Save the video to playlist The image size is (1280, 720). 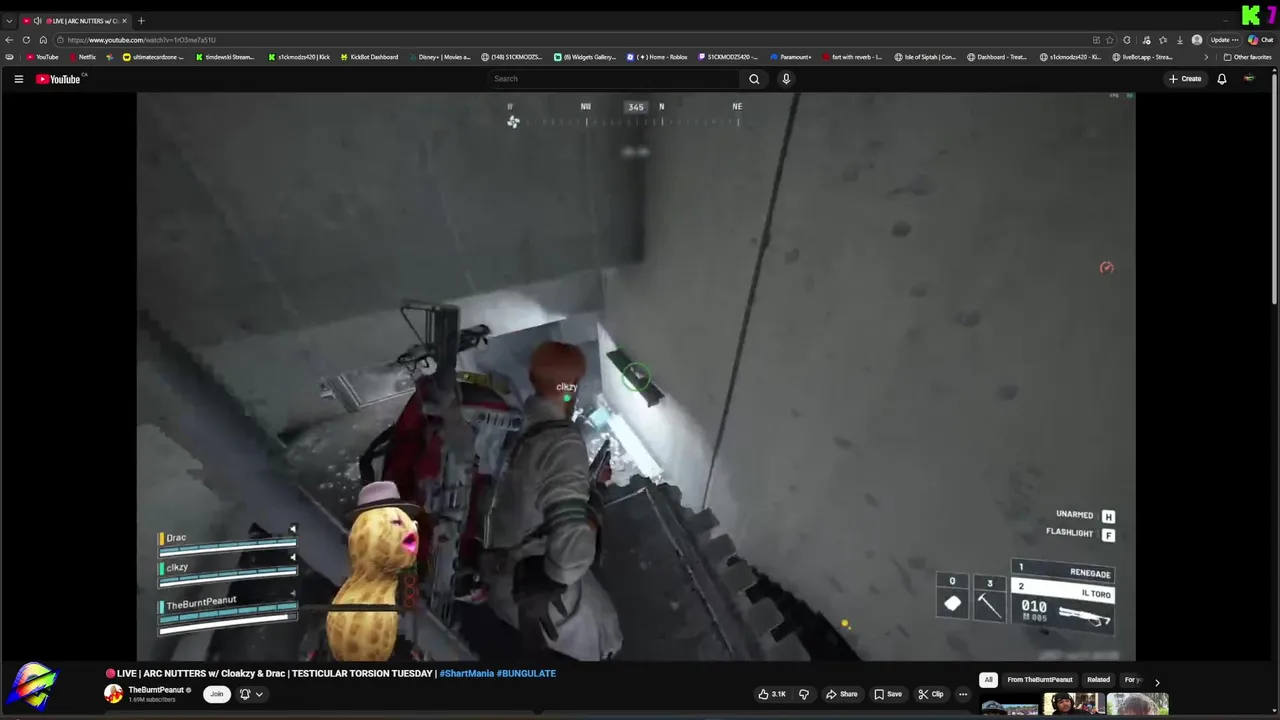pyautogui.click(x=888, y=694)
